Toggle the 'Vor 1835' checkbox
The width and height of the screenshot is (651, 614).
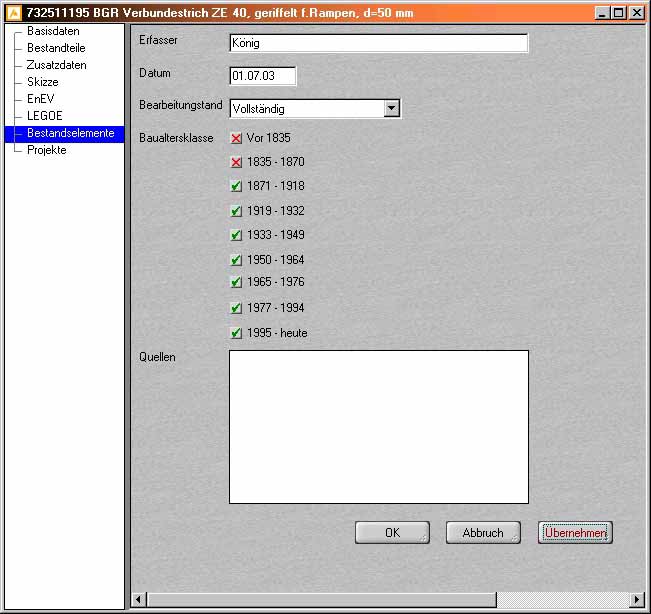[237, 138]
